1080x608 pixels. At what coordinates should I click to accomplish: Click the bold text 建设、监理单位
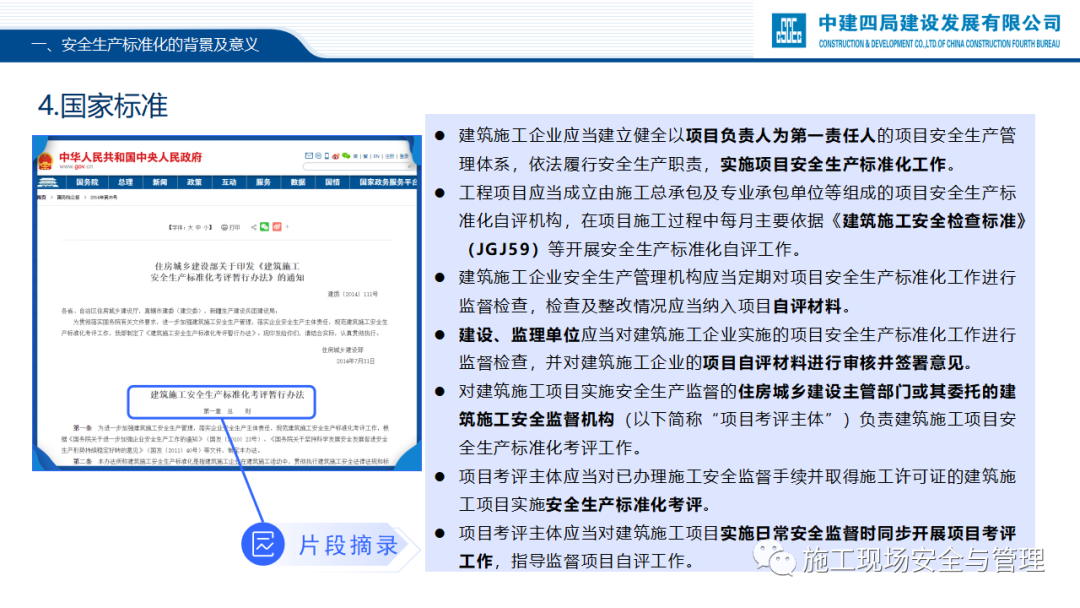point(519,335)
